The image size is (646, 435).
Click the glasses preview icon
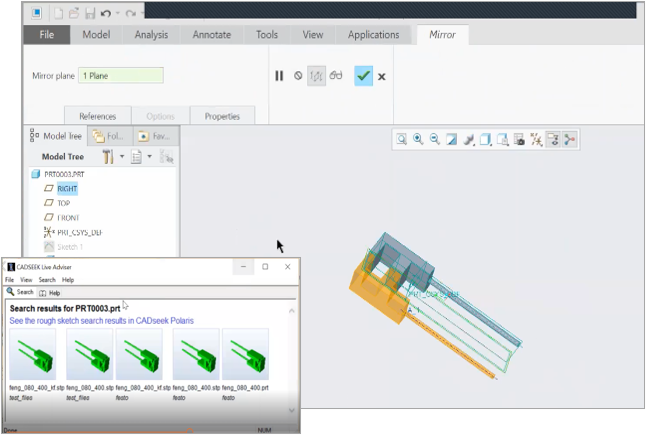tap(336, 76)
